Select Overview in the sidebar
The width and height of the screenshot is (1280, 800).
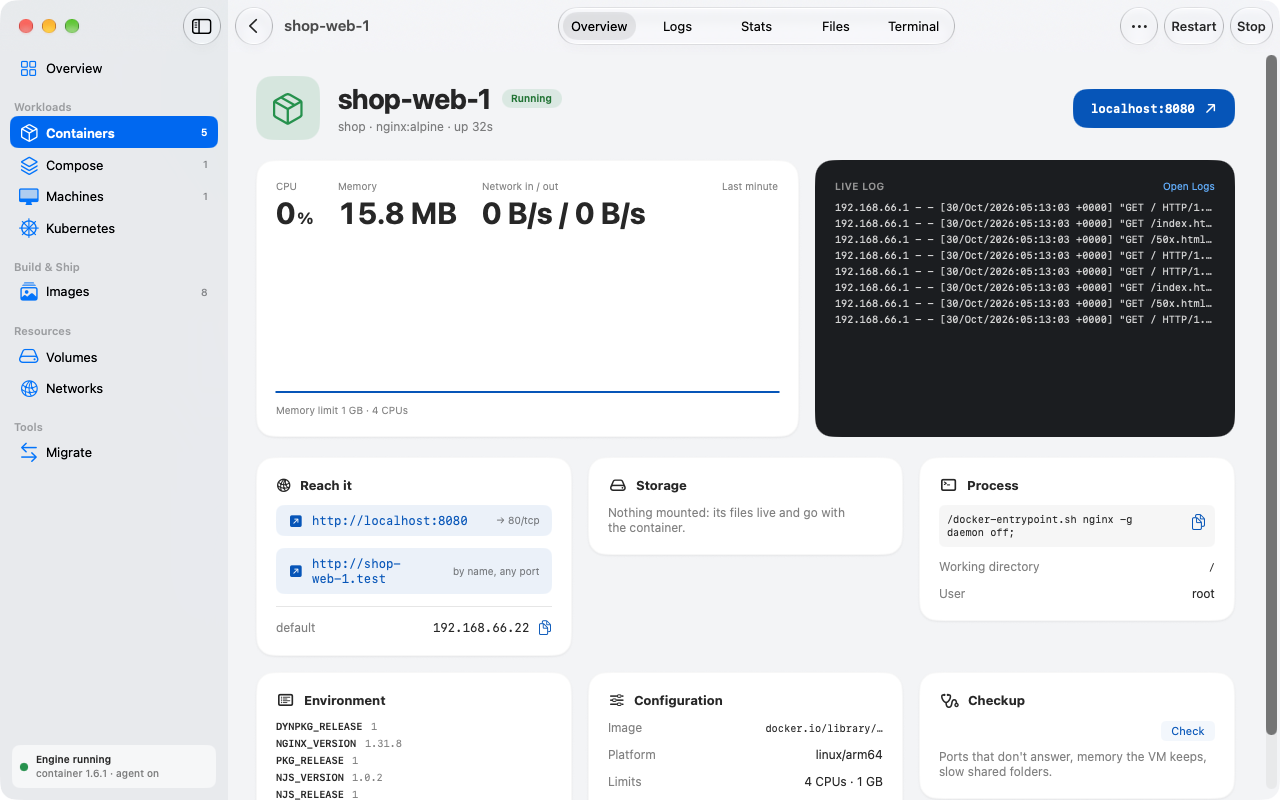114,69
